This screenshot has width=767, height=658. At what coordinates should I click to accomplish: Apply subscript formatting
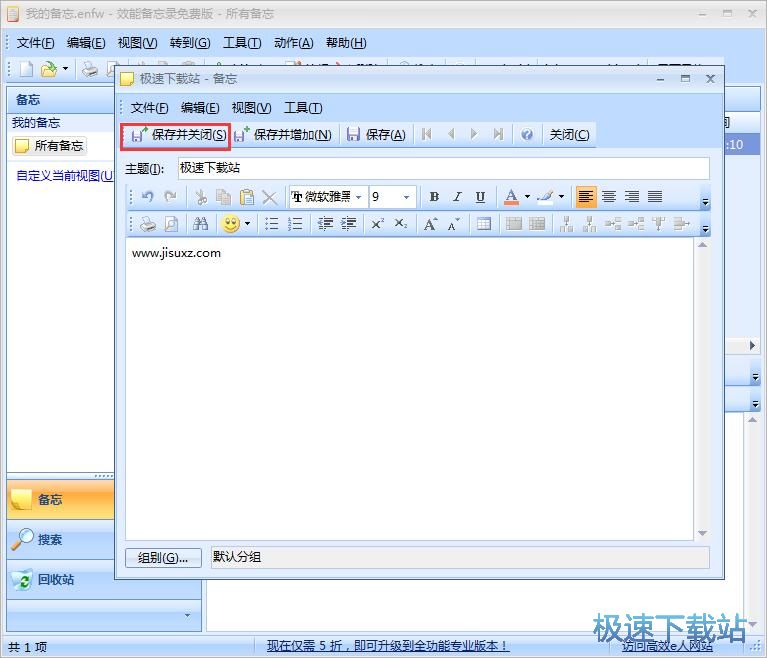coord(401,224)
